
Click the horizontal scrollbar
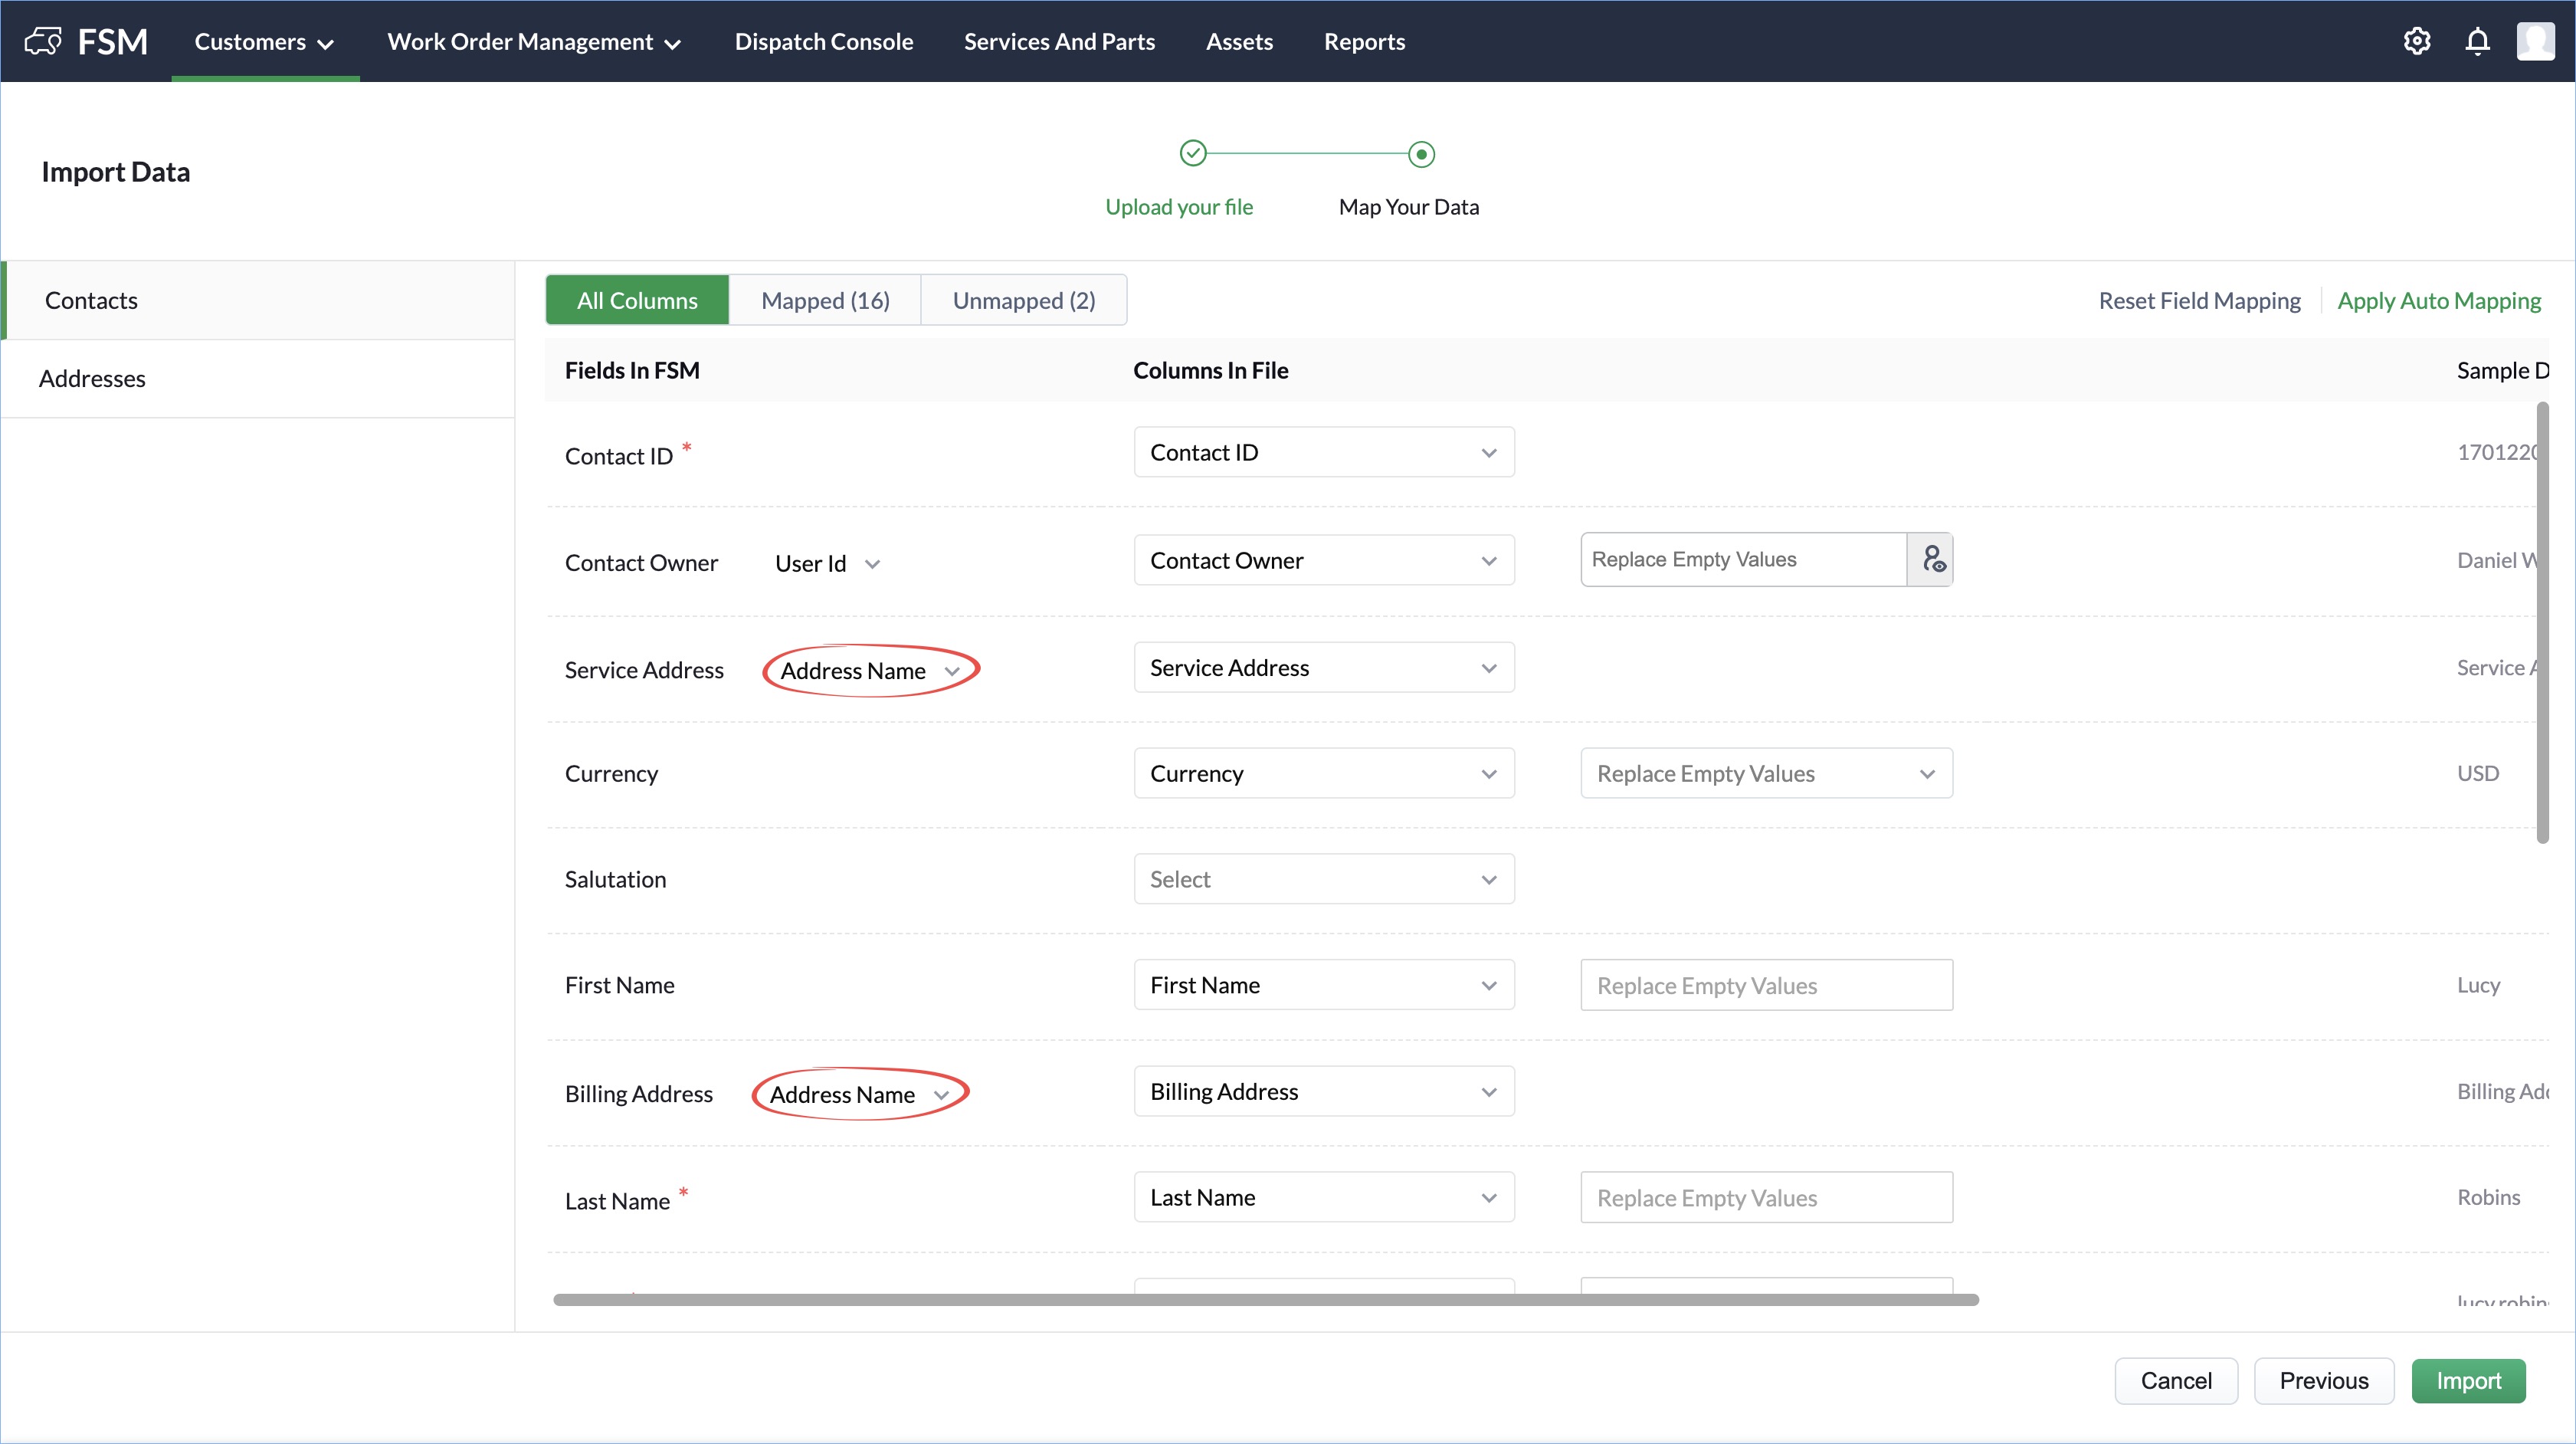point(1265,1300)
